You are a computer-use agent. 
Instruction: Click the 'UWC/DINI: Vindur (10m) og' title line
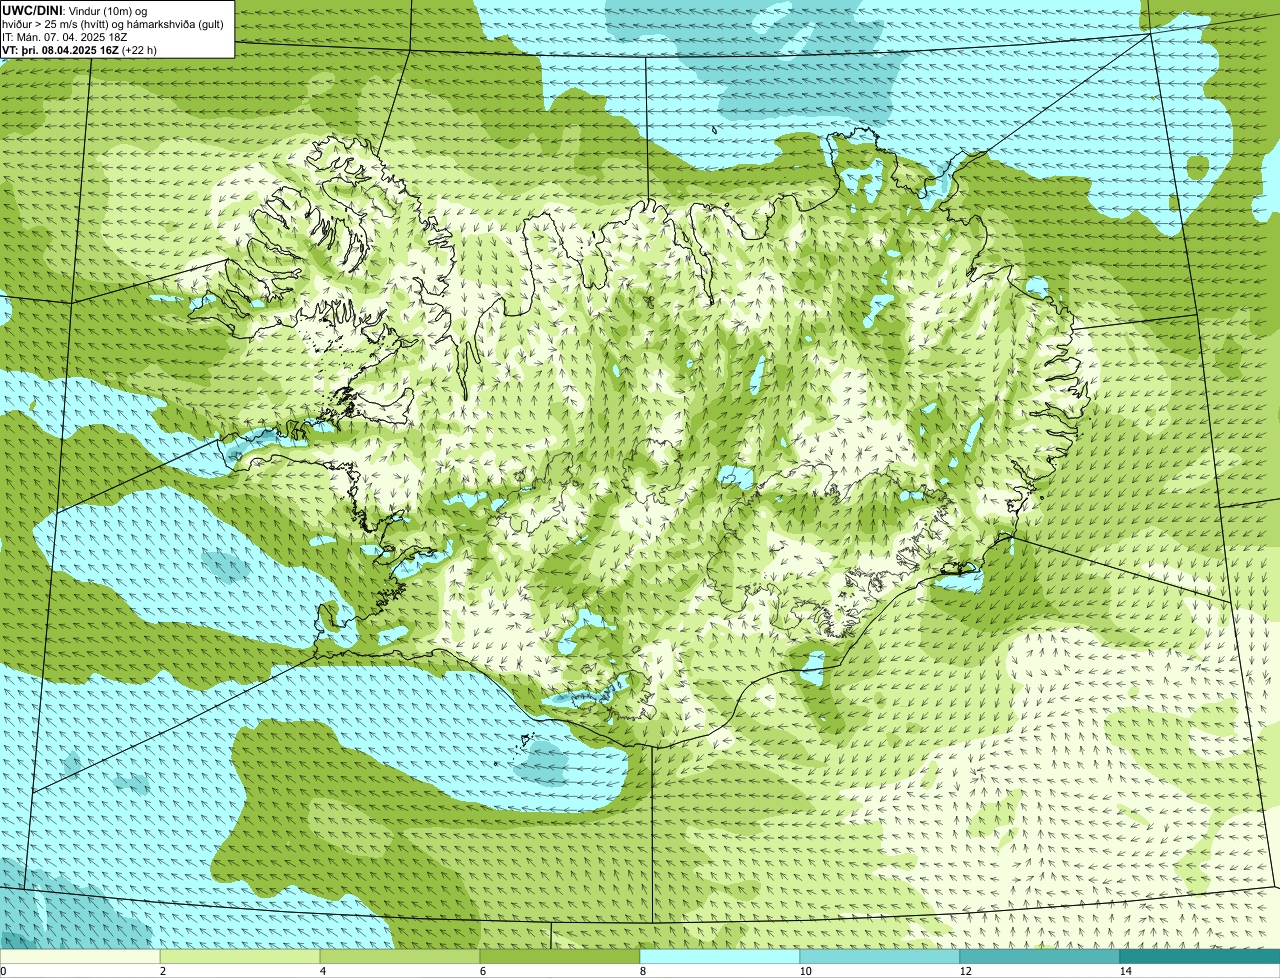75,11
